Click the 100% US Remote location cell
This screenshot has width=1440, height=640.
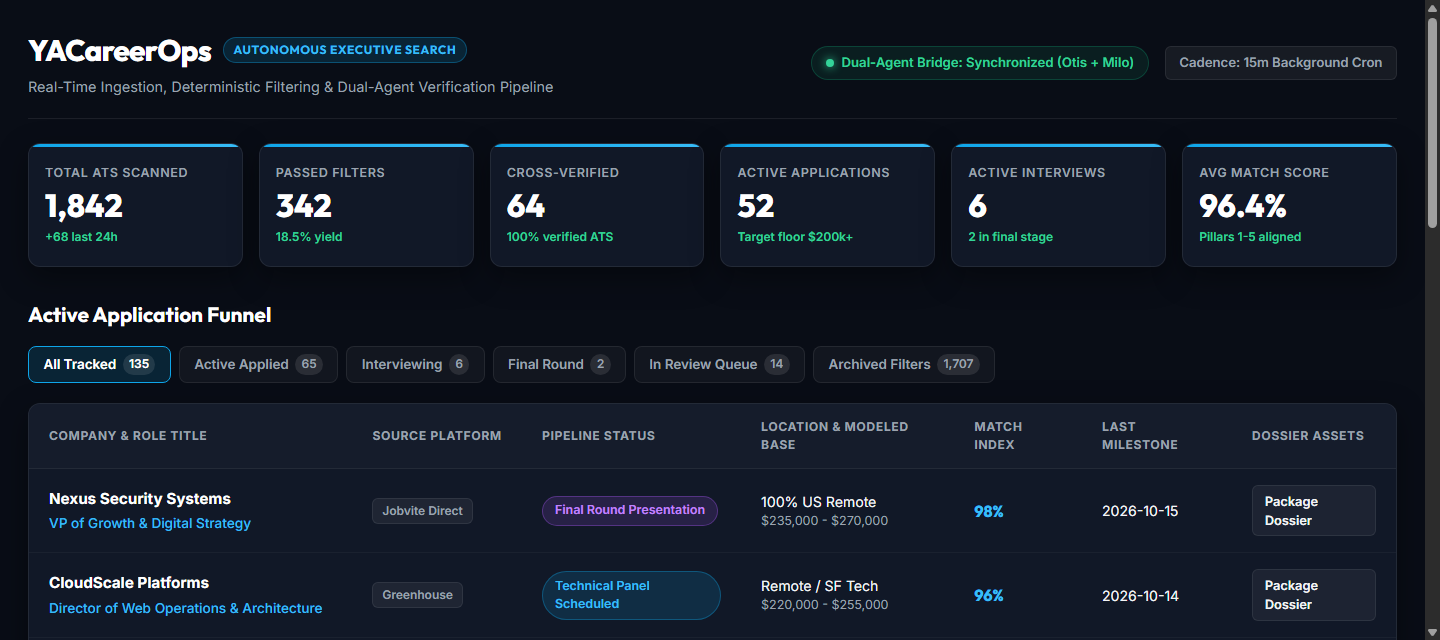(818, 502)
